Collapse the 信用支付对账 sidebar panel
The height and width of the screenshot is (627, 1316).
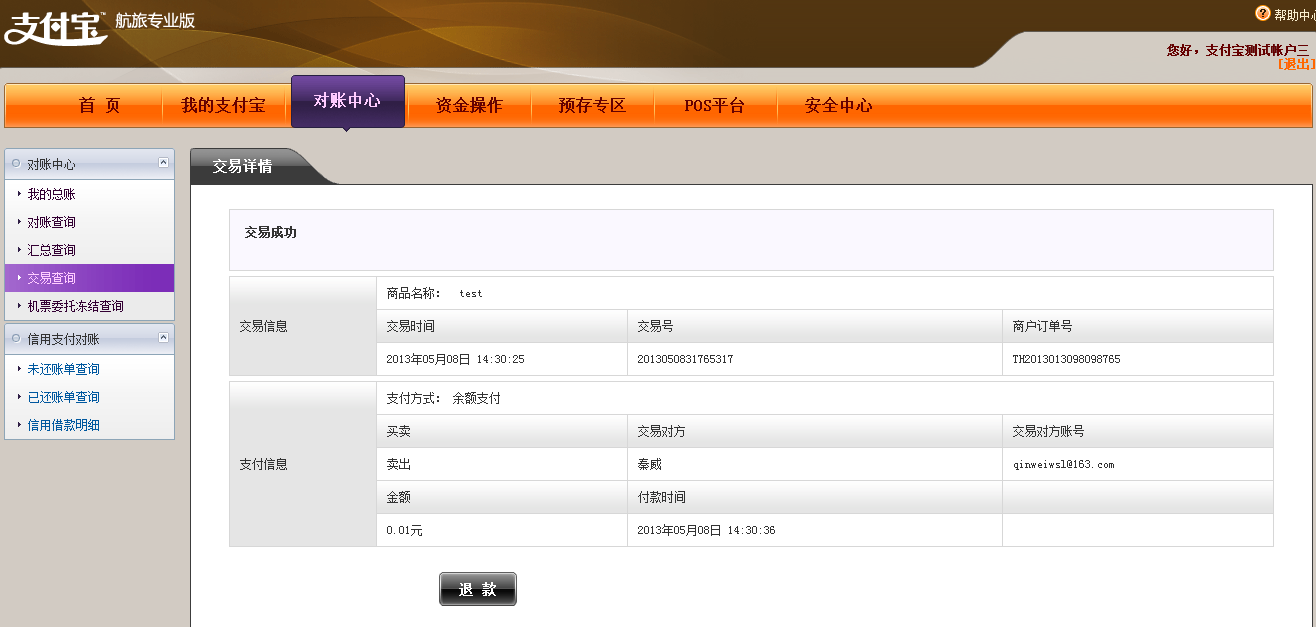(163, 338)
